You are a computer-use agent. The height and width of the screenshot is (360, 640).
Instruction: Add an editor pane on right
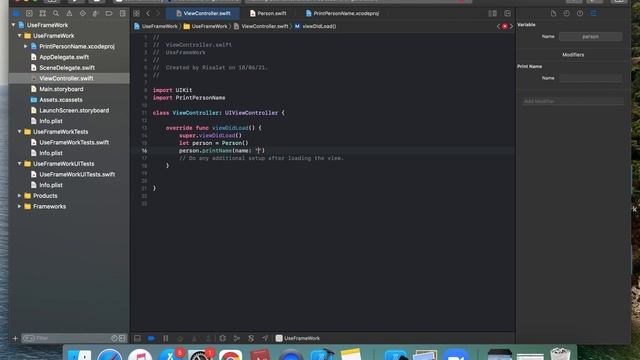[x=507, y=13]
